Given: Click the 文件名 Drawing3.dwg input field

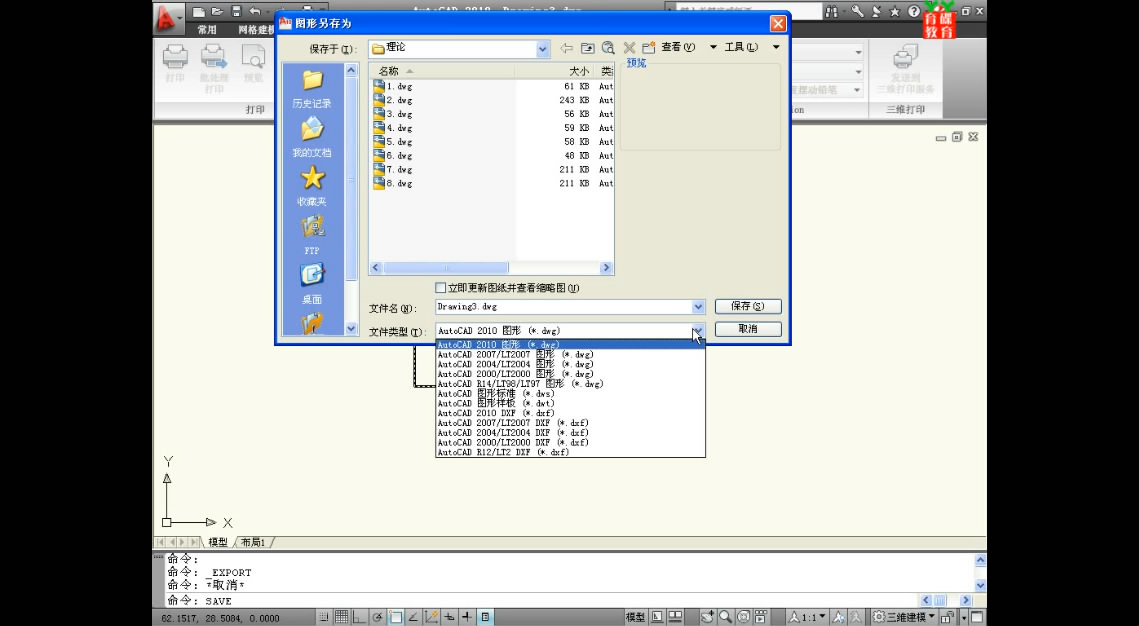Looking at the screenshot, I should coord(564,307).
